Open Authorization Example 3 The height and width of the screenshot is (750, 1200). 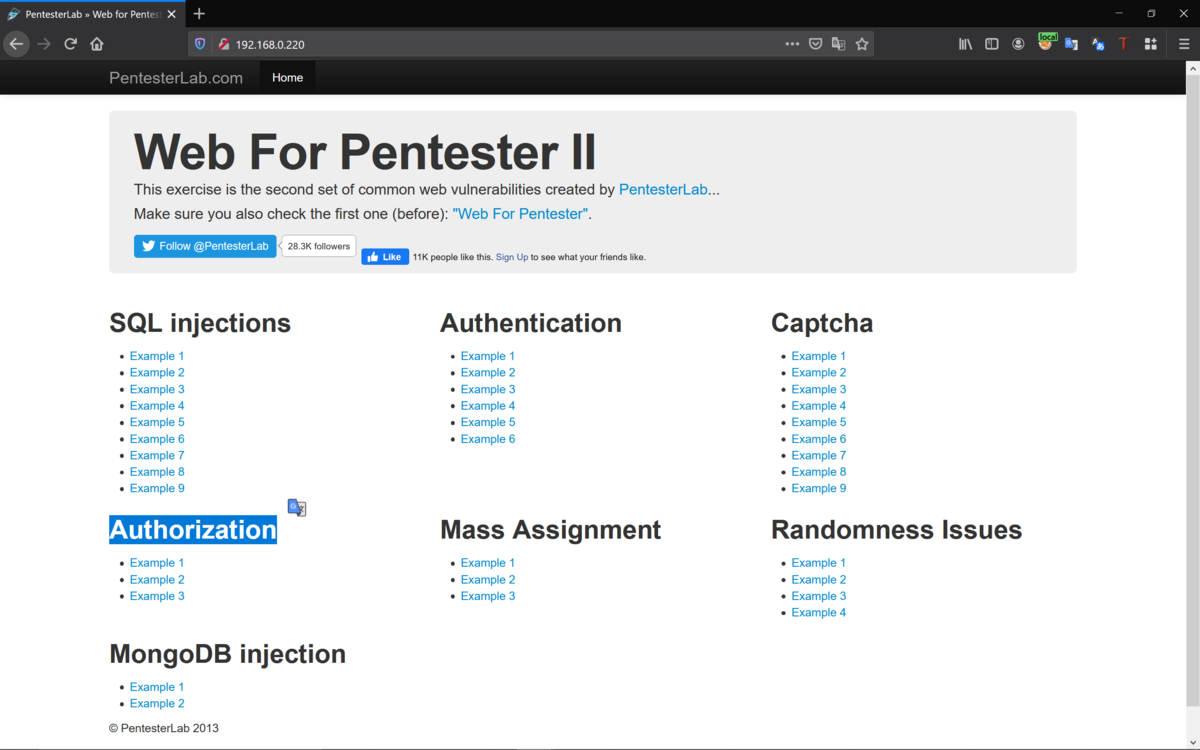[157, 596]
